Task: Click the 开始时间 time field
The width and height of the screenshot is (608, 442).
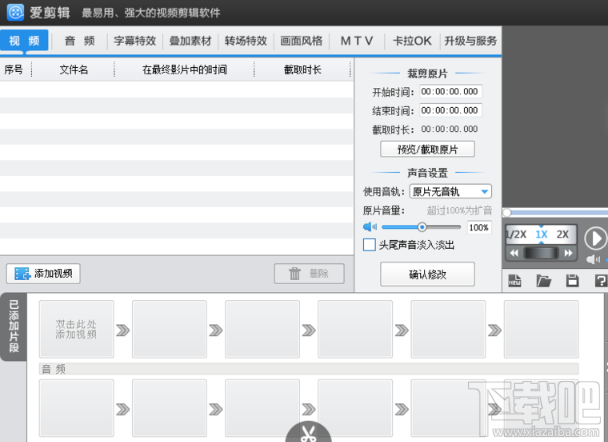Action: click(451, 92)
